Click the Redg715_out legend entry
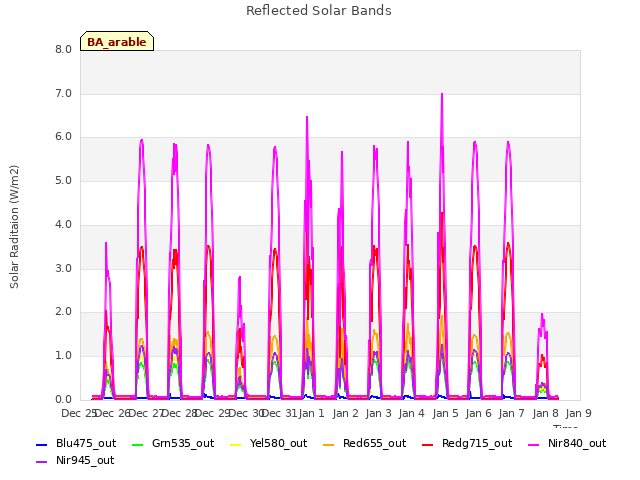Viewport: 640px width, 480px height. (x=467, y=444)
